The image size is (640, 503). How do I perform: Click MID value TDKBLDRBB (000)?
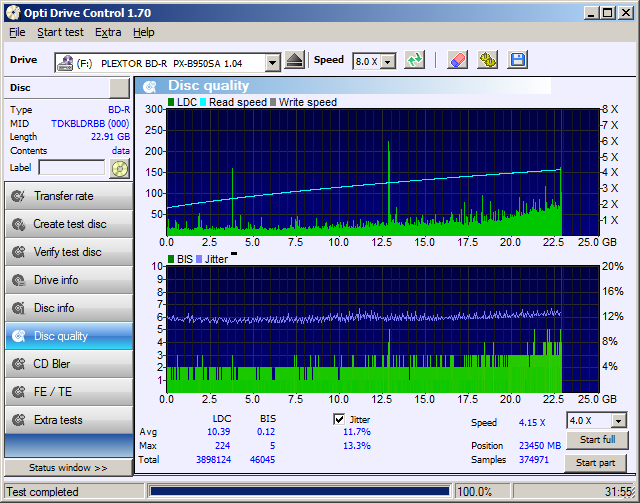pos(90,123)
